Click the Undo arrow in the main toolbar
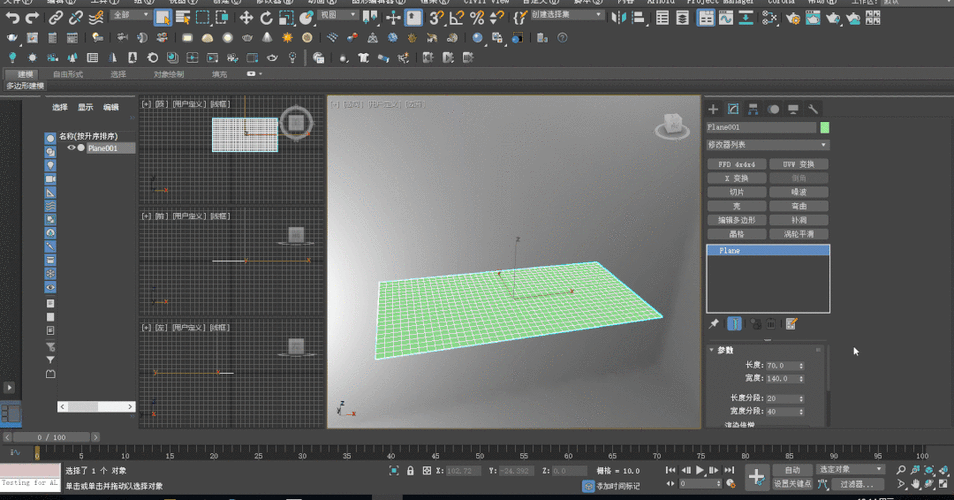Screen dimensions: 954x500 pos(12,18)
